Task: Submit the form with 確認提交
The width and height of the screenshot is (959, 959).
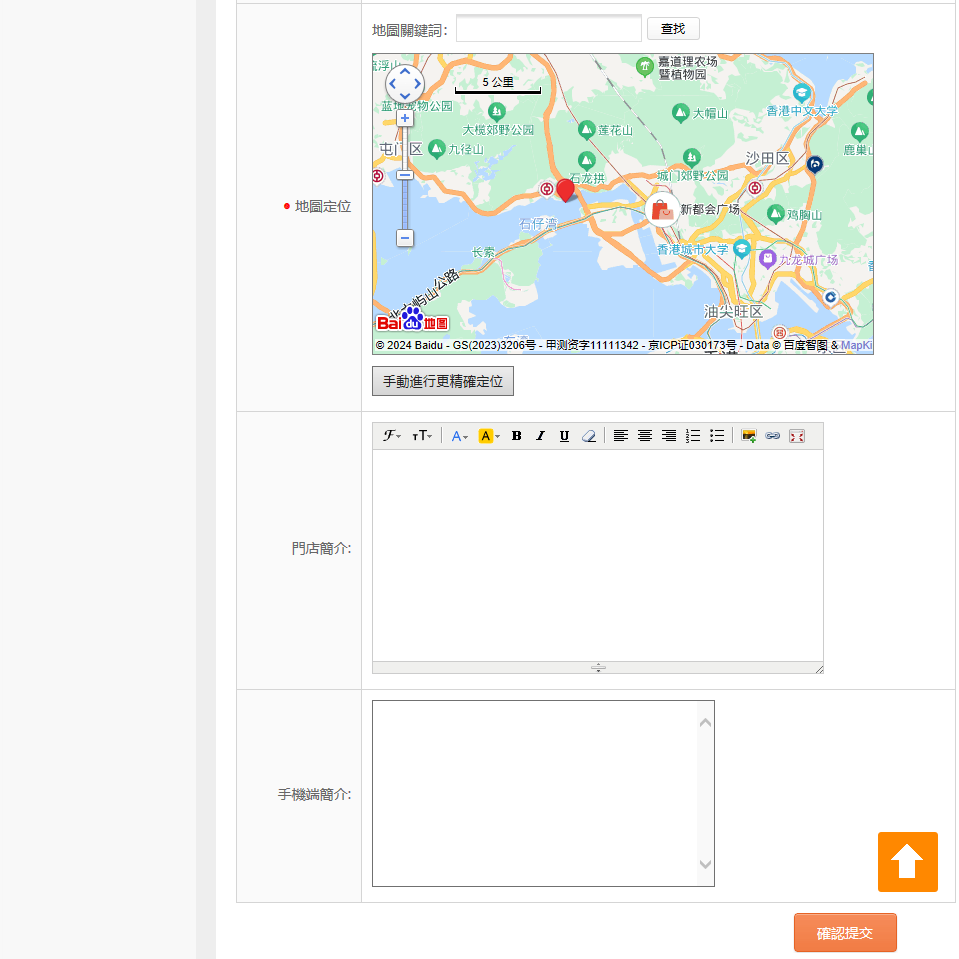Action: [x=845, y=933]
